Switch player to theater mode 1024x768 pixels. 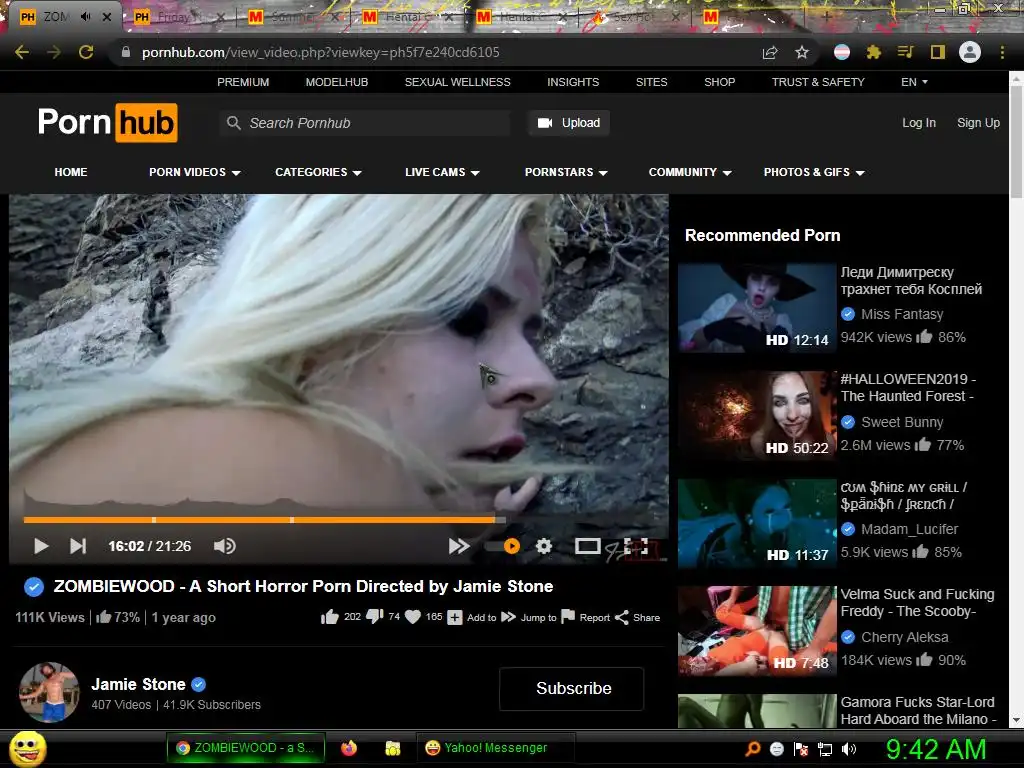click(587, 546)
